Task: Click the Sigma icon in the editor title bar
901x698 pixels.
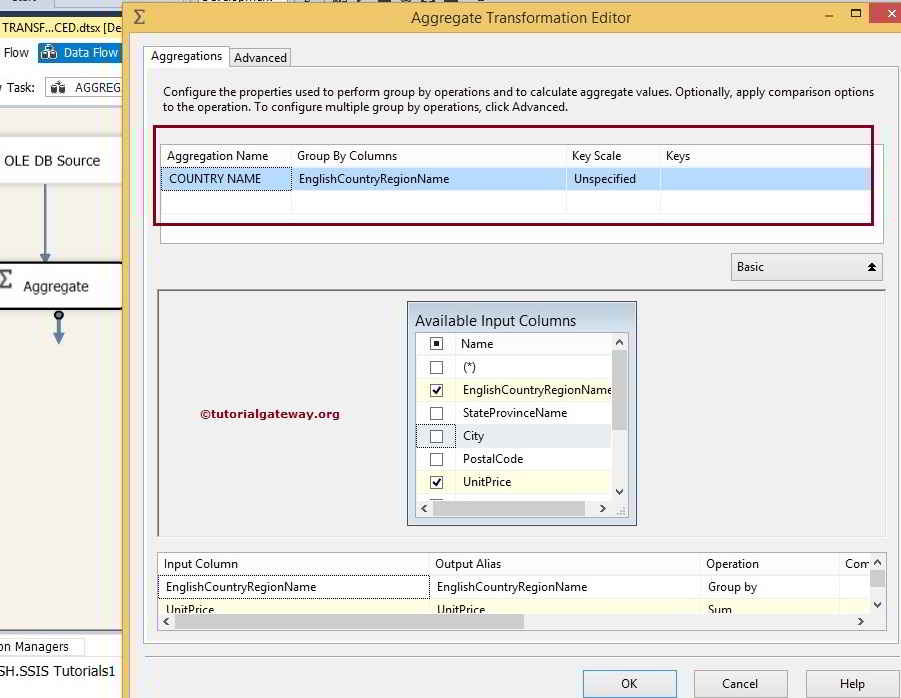Action: point(139,17)
